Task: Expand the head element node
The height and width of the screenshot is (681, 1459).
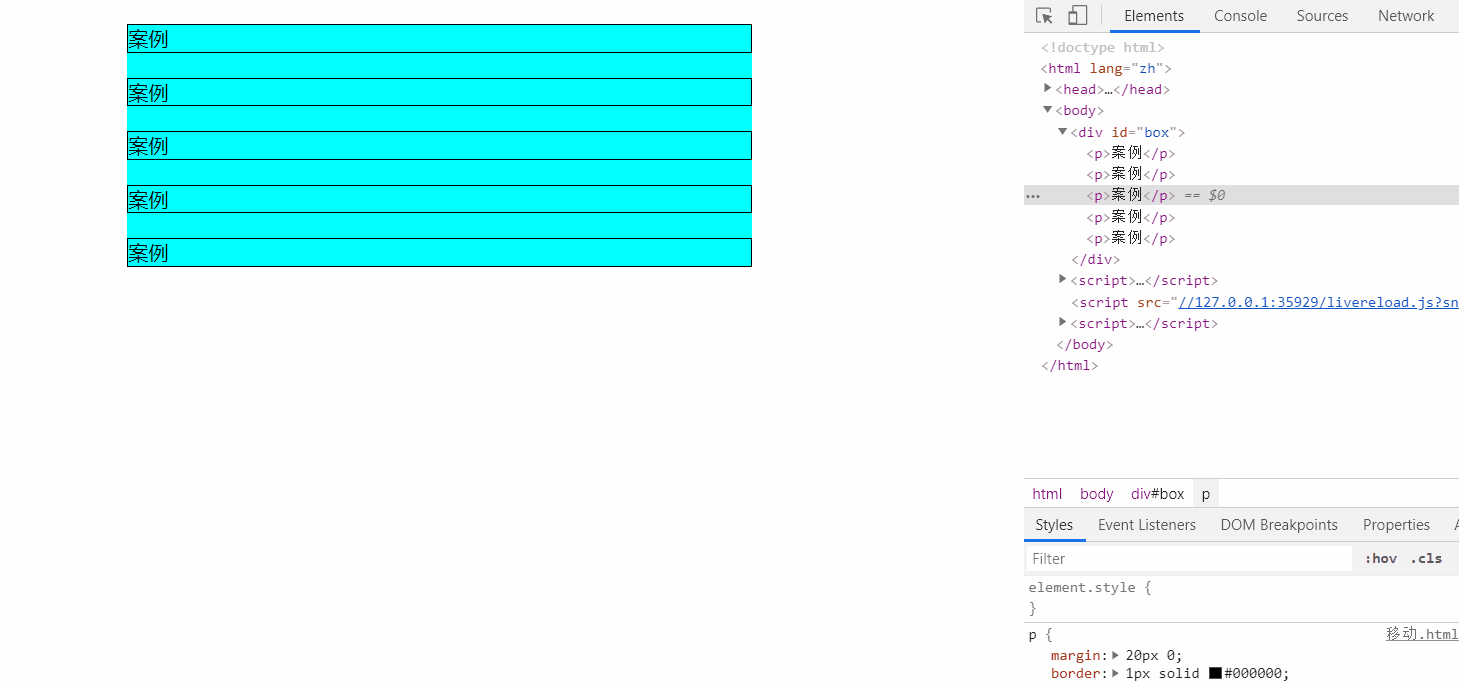Action: click(1048, 89)
